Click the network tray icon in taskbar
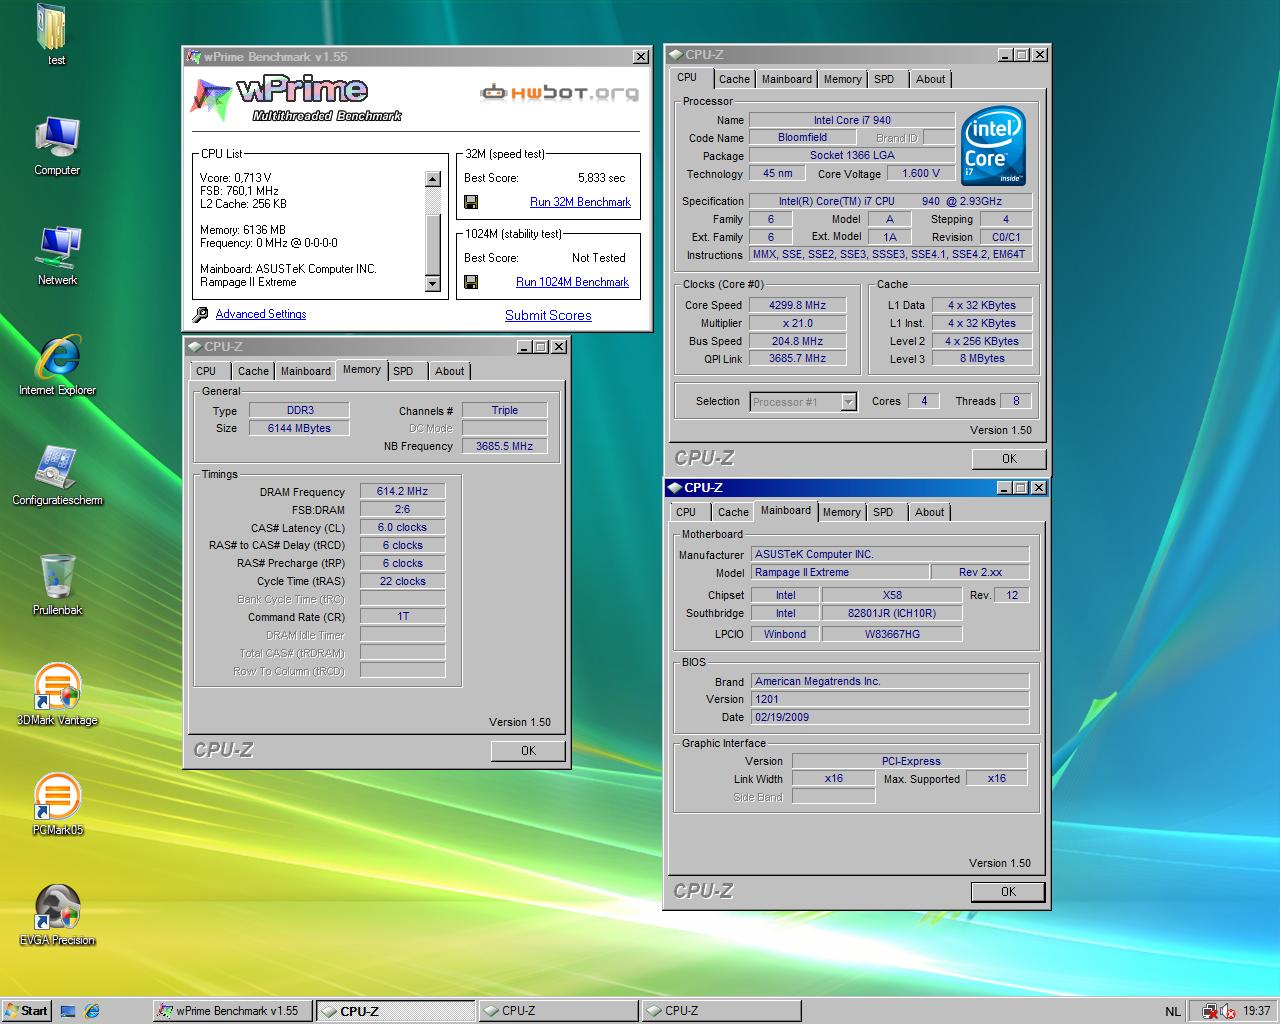1280x1024 pixels. point(1209,1011)
